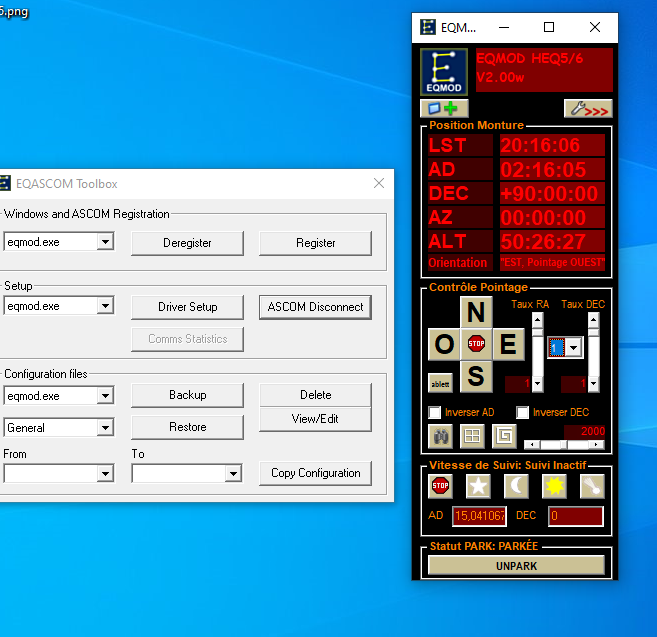Stop tracking with the Suivi STOP icon

pyautogui.click(x=440, y=487)
